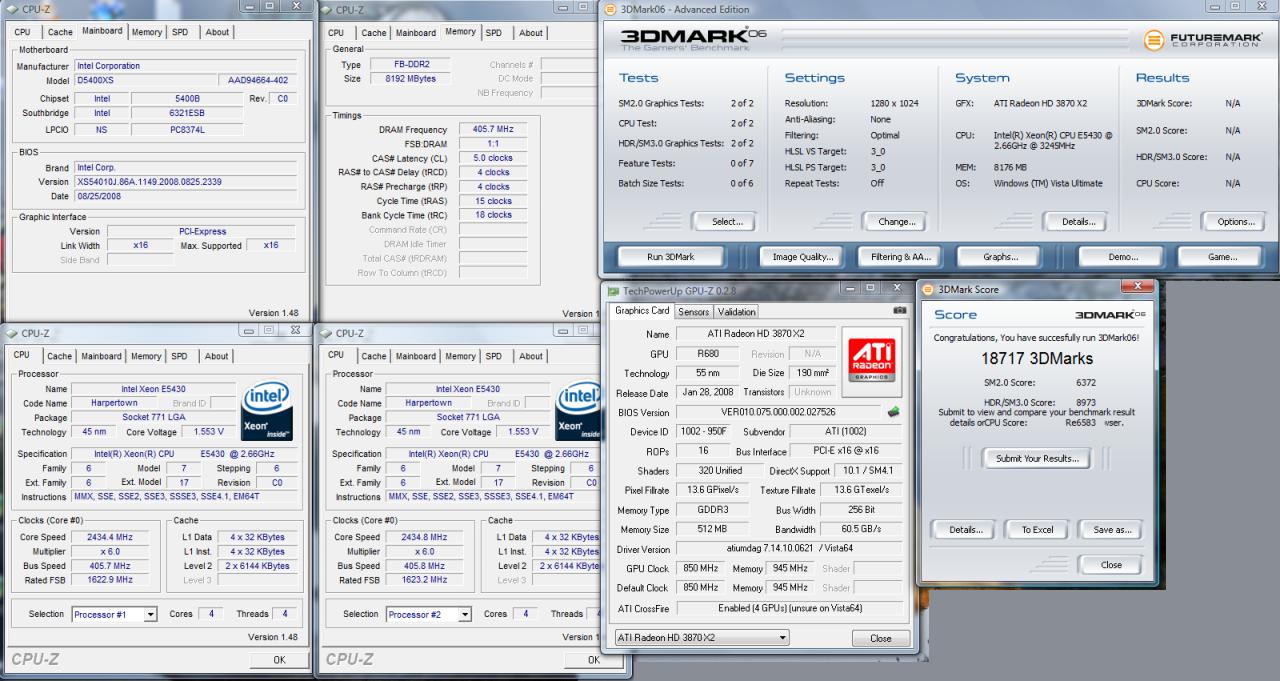This screenshot has height=681, width=1280.
Task: Click Details... in the 3DMark Score dialog
Action: 965,530
